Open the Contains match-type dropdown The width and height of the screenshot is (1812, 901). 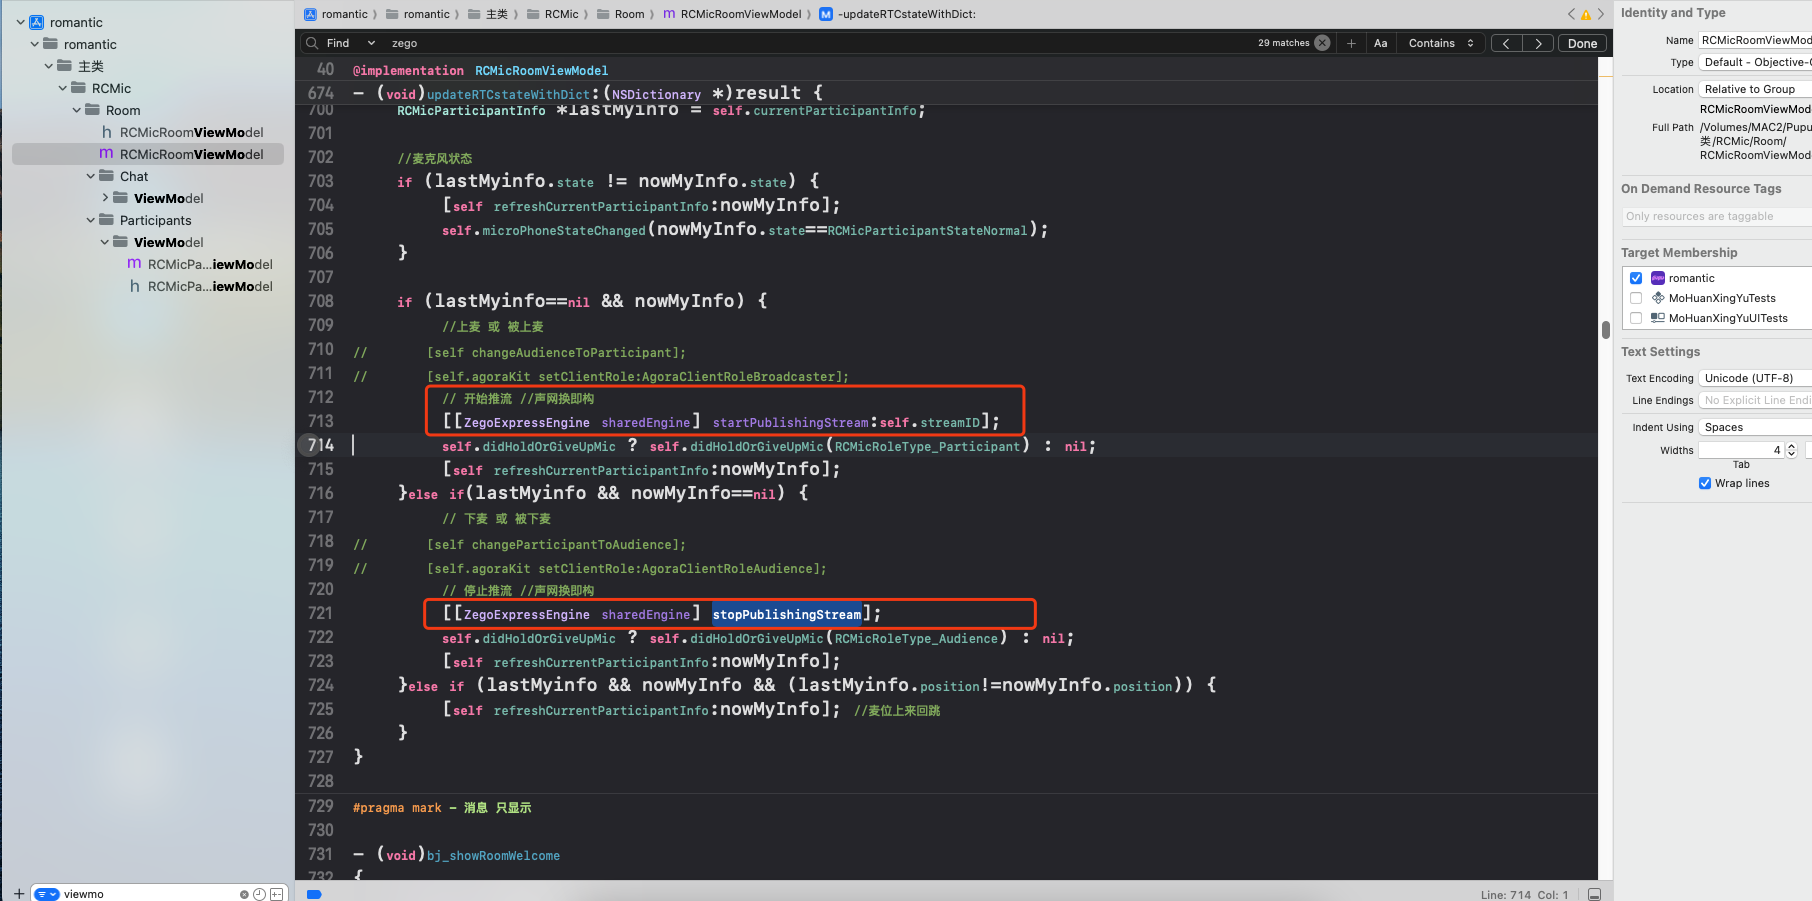pos(1440,43)
